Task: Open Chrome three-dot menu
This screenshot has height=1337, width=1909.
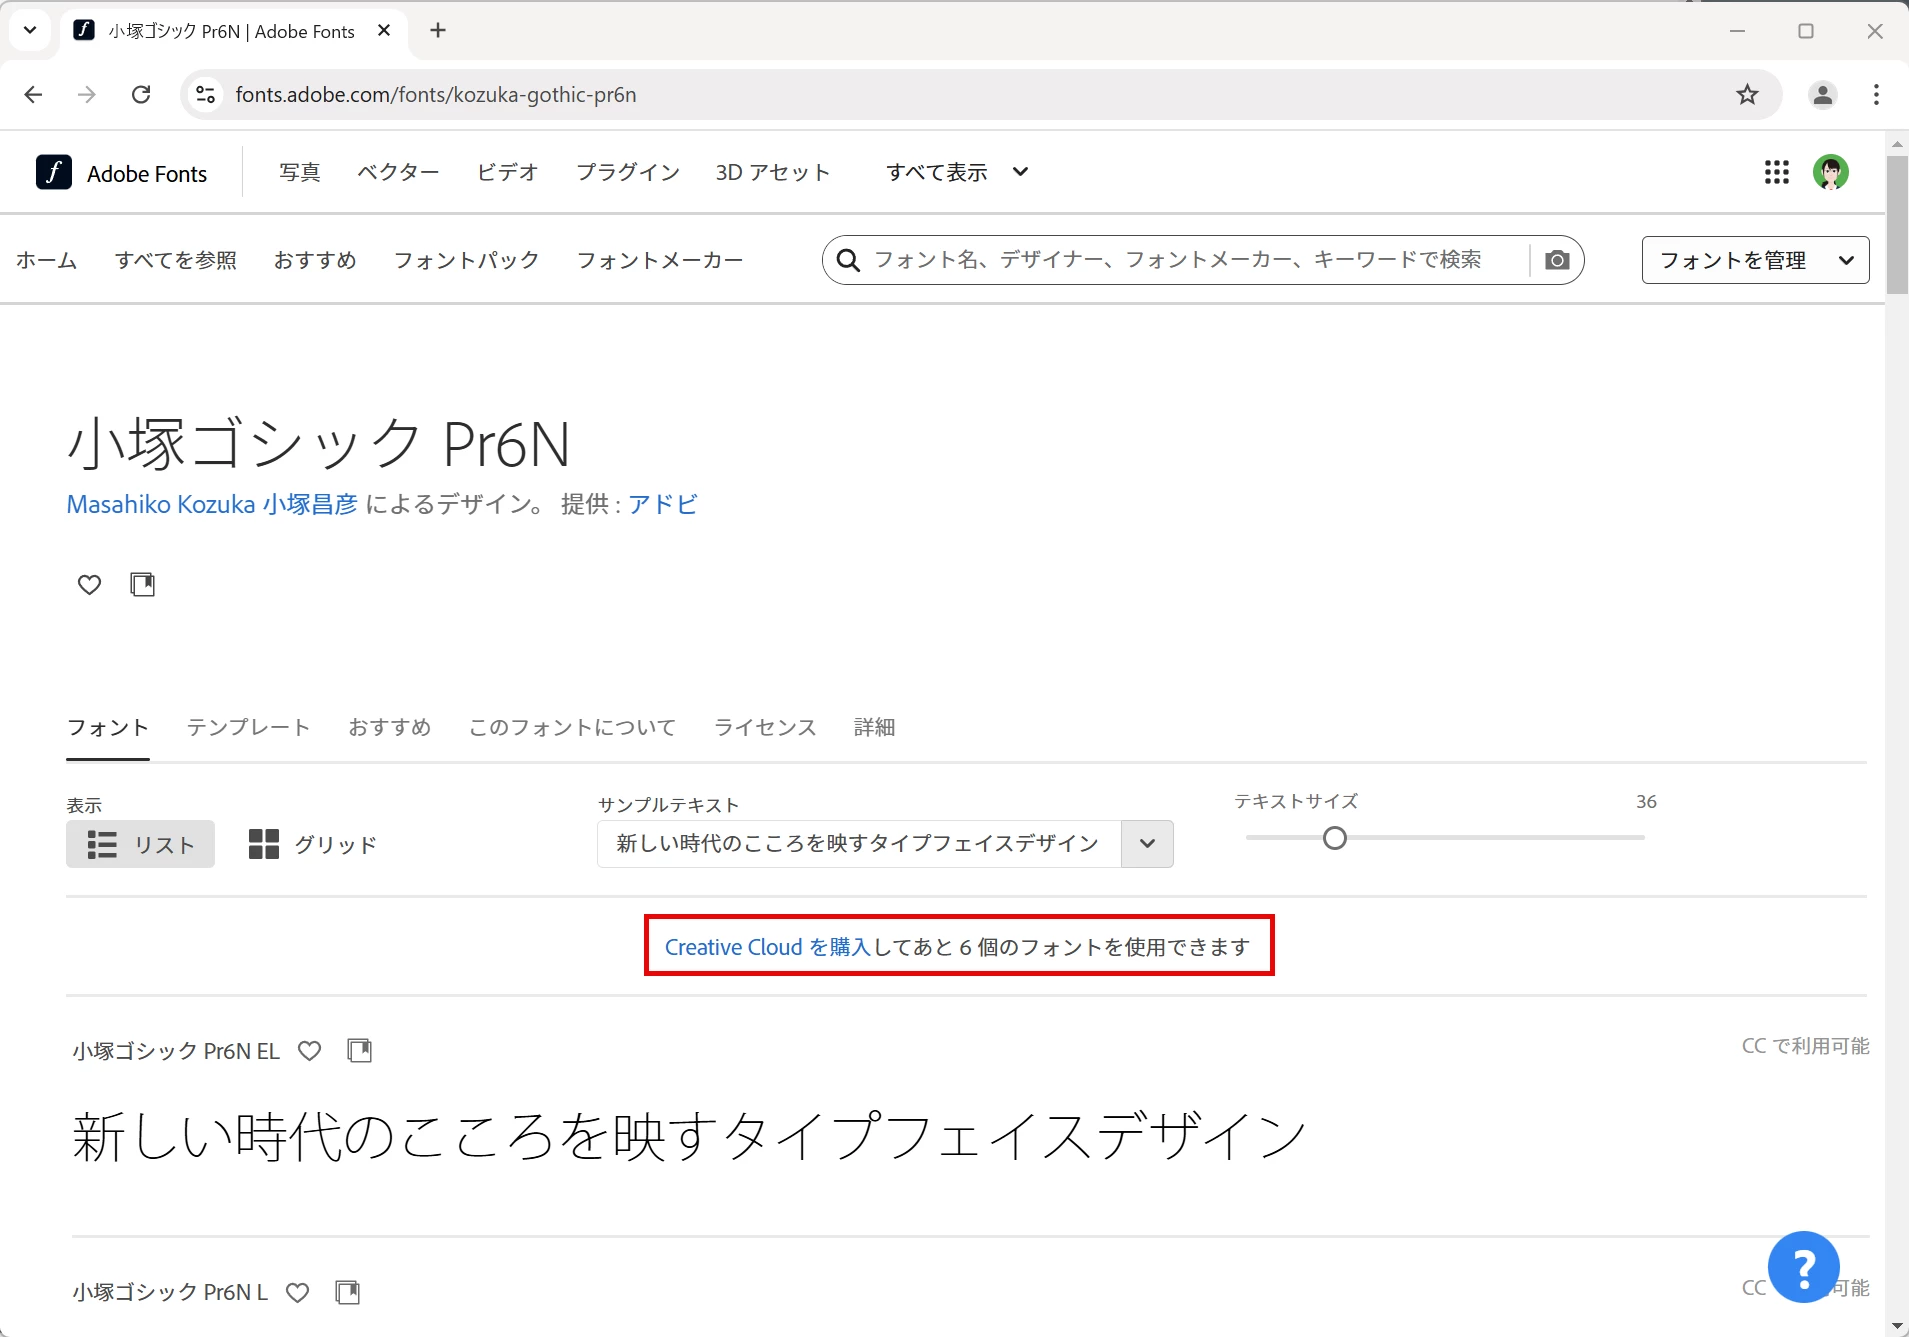Action: [1876, 94]
